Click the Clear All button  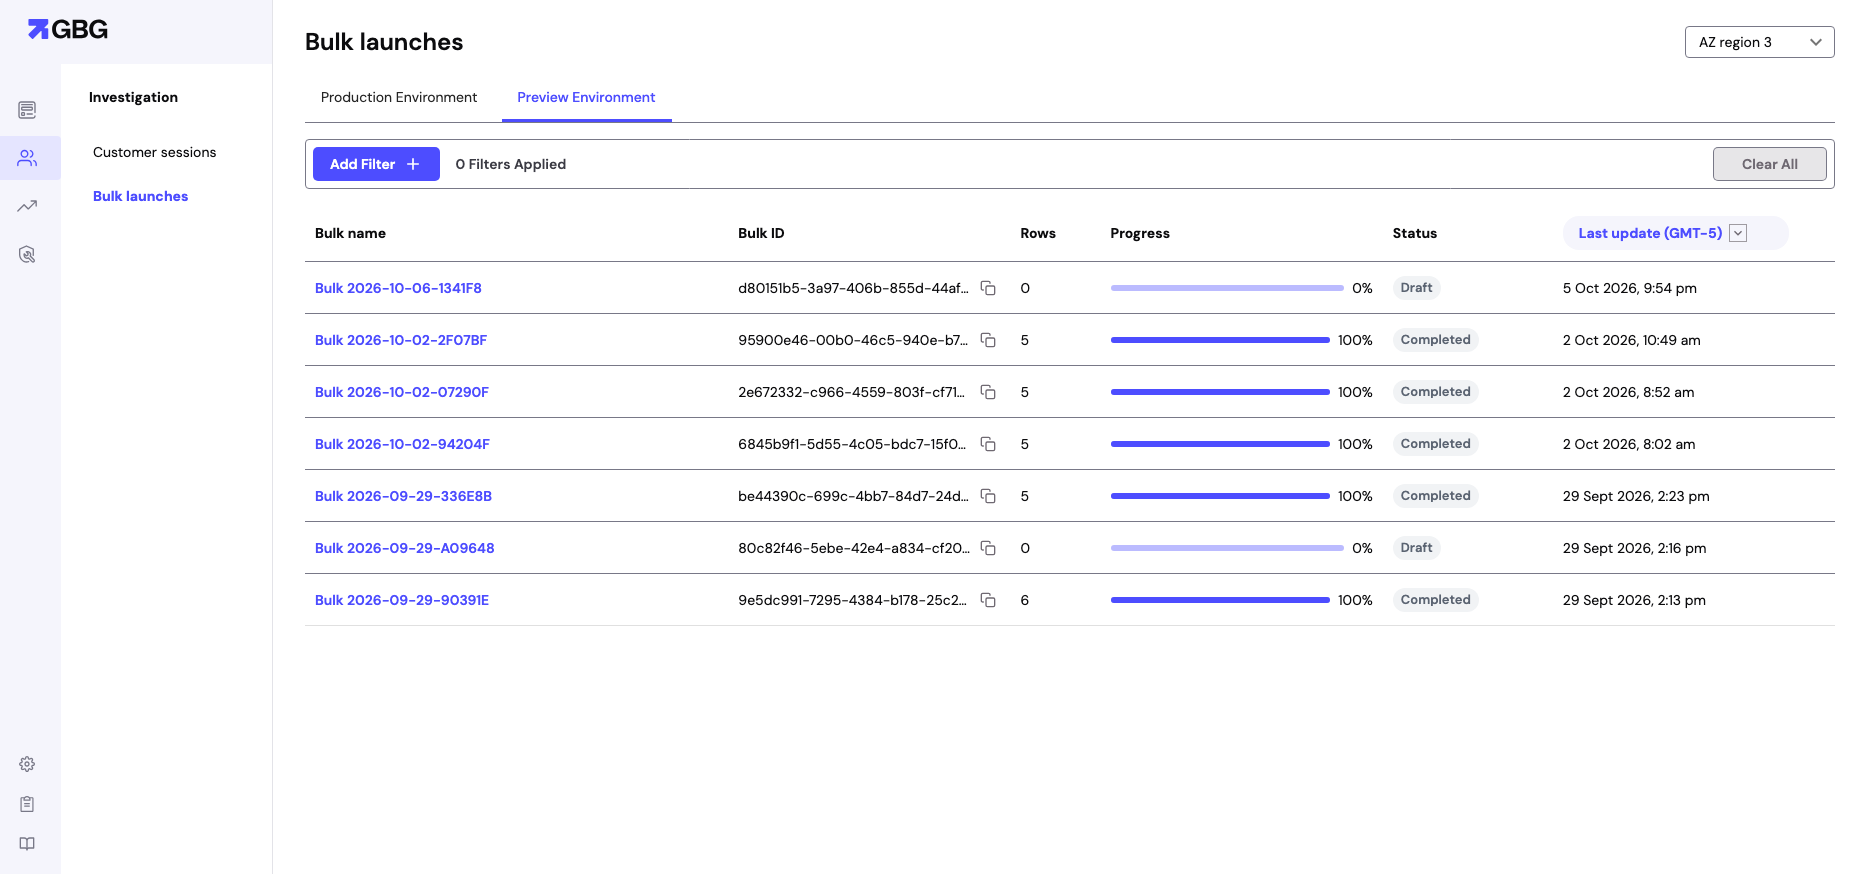click(x=1769, y=164)
